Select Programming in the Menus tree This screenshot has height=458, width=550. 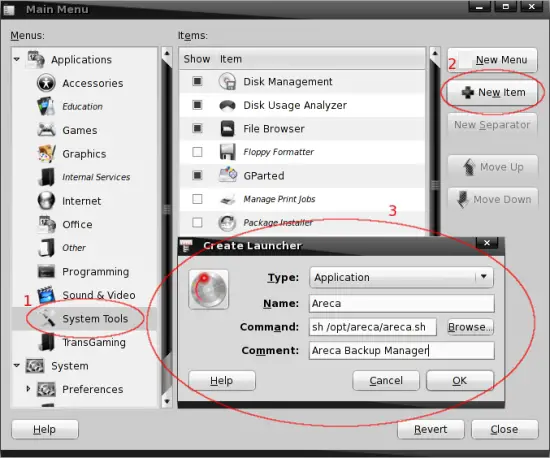tap(95, 272)
